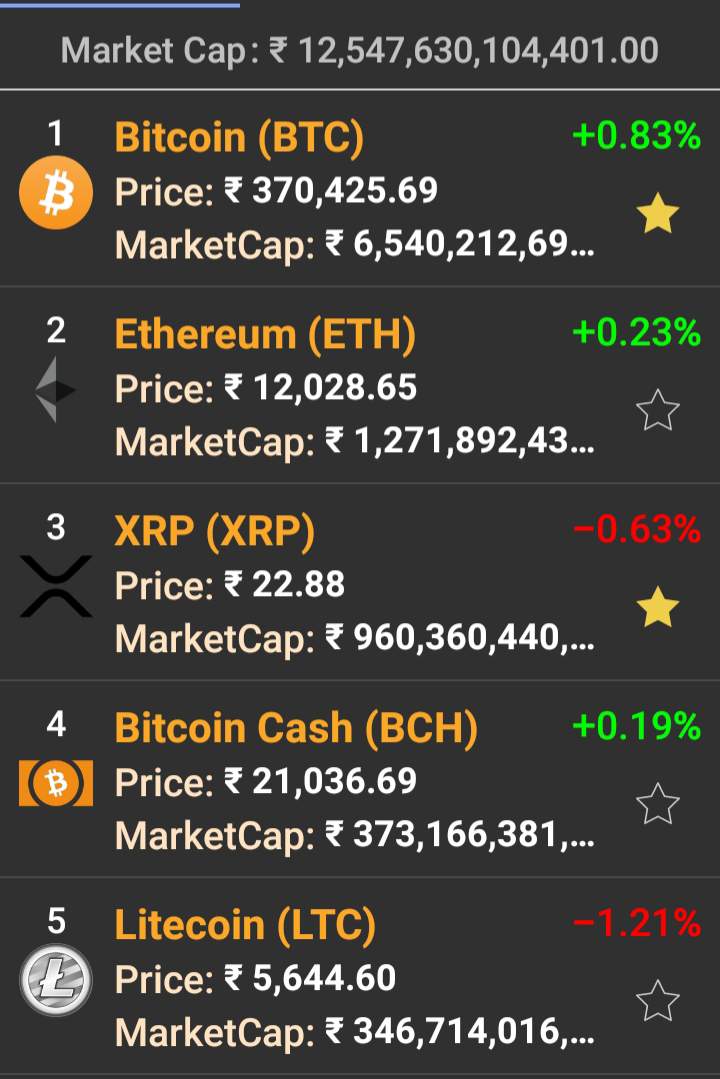Remove XRP from favorites via star
720x1079 pixels.
658,608
